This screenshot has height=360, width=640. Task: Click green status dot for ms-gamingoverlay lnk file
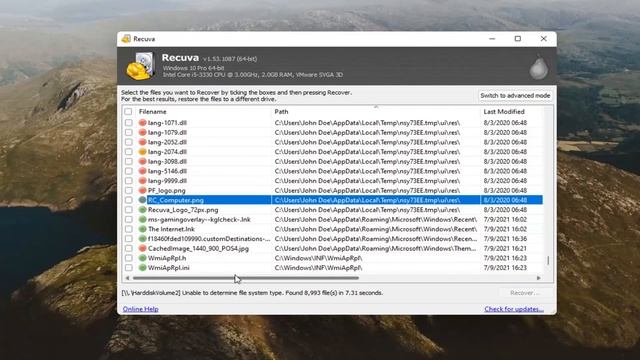coord(142,219)
